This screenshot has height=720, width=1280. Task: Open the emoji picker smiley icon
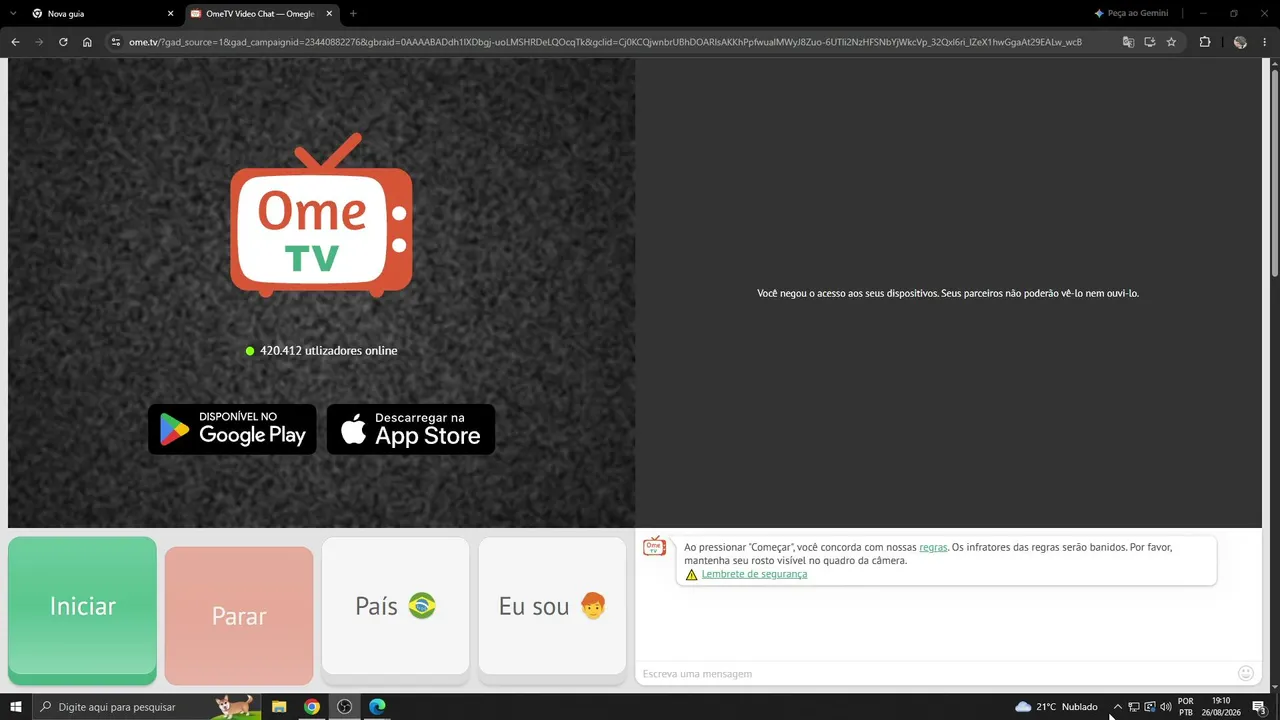(x=1246, y=673)
